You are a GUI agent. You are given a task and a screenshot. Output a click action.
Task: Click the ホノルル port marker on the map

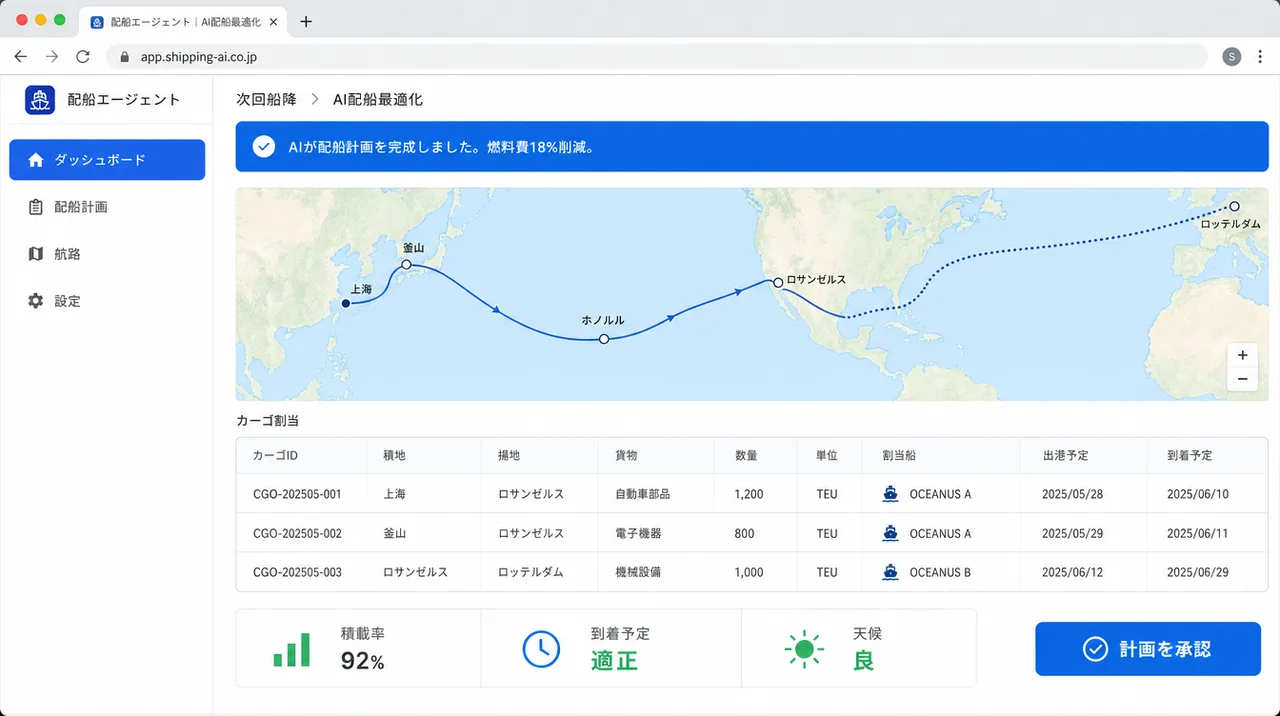[x=604, y=340]
